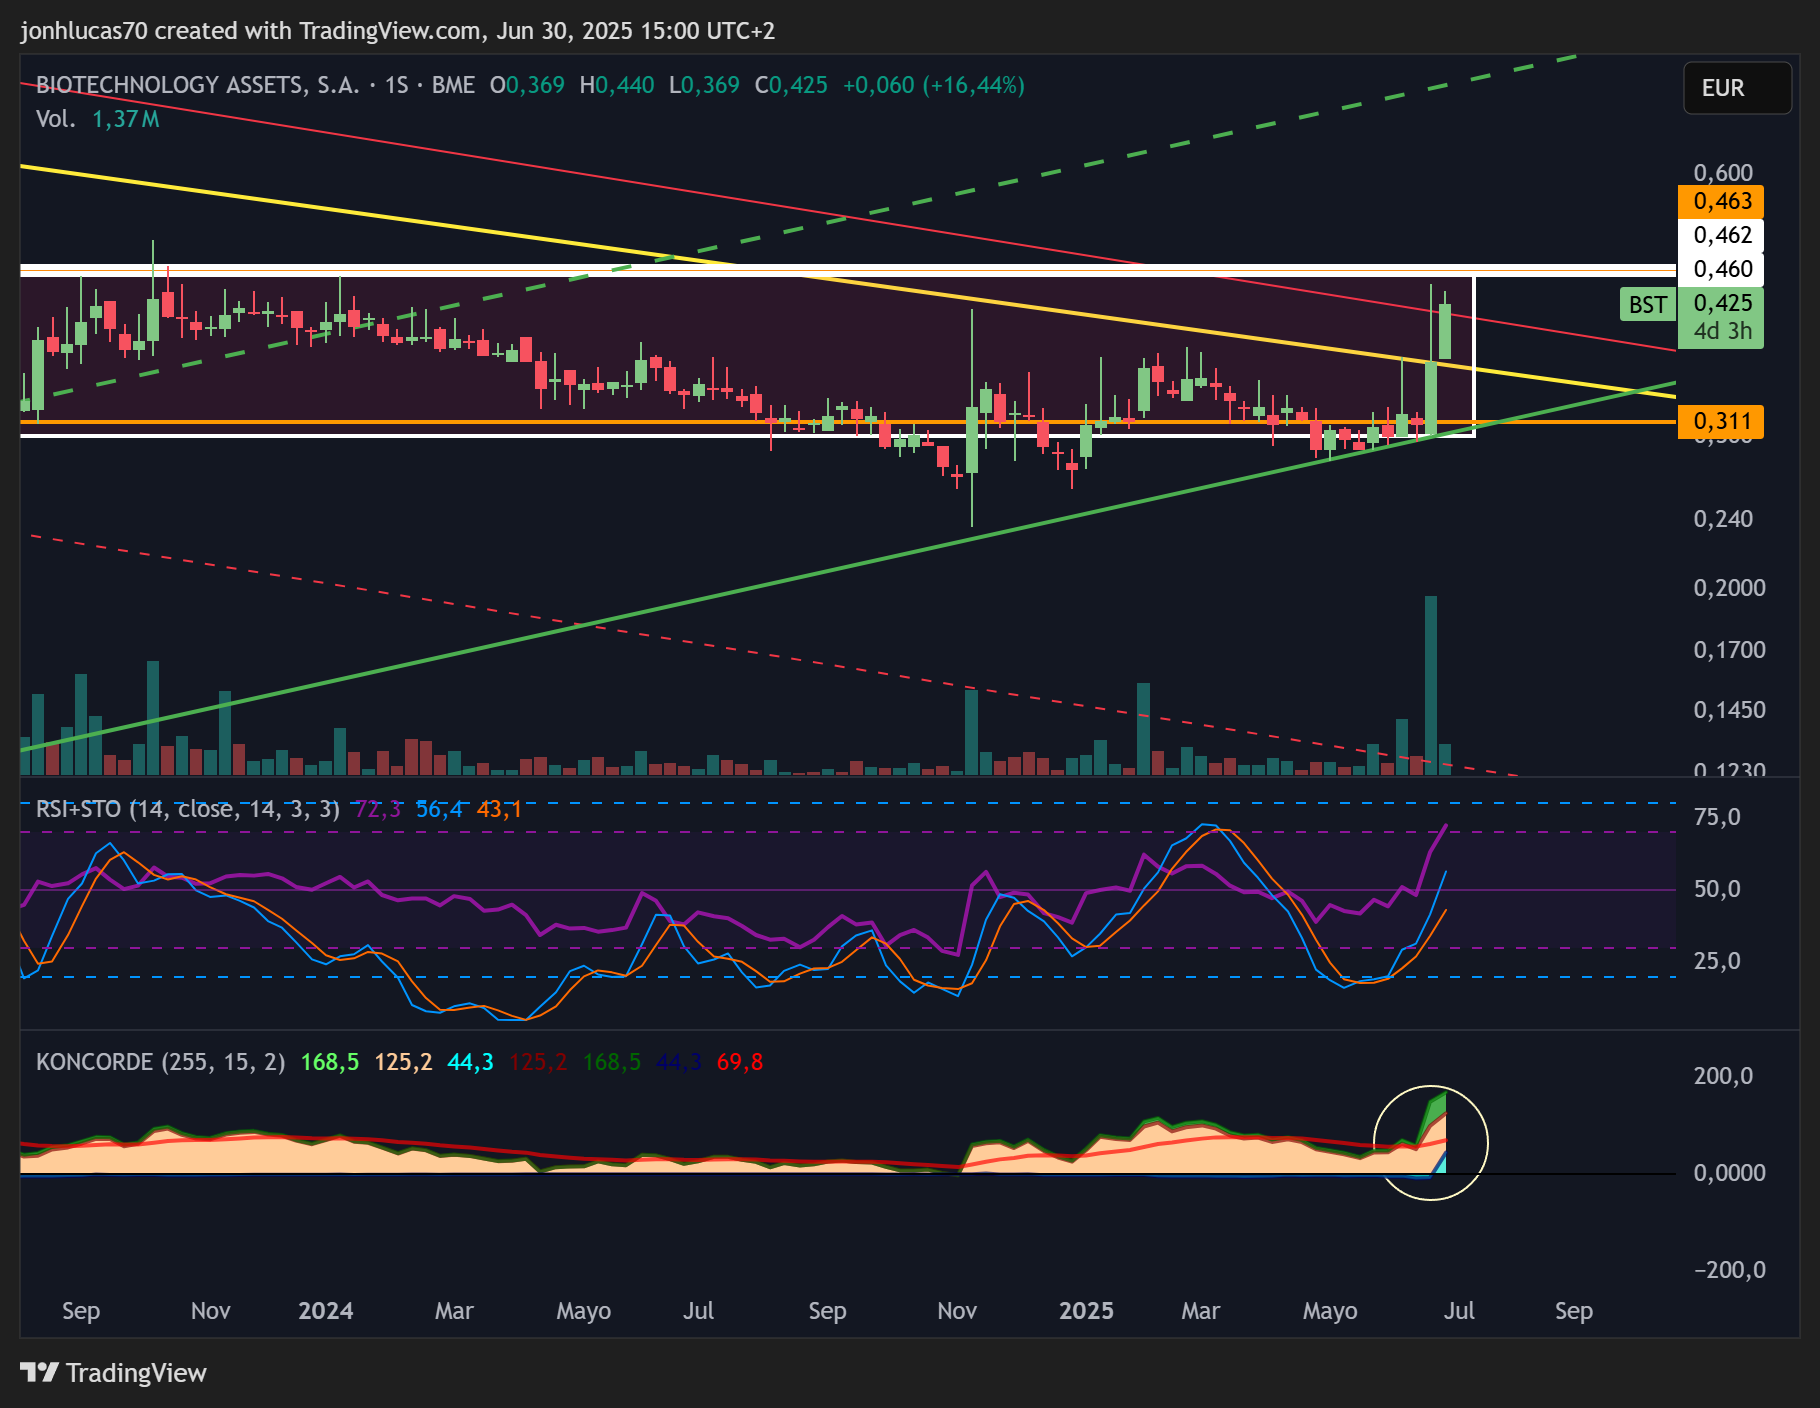Click the green 0,425 current price label
The image size is (1820, 1408).
(x=1721, y=304)
